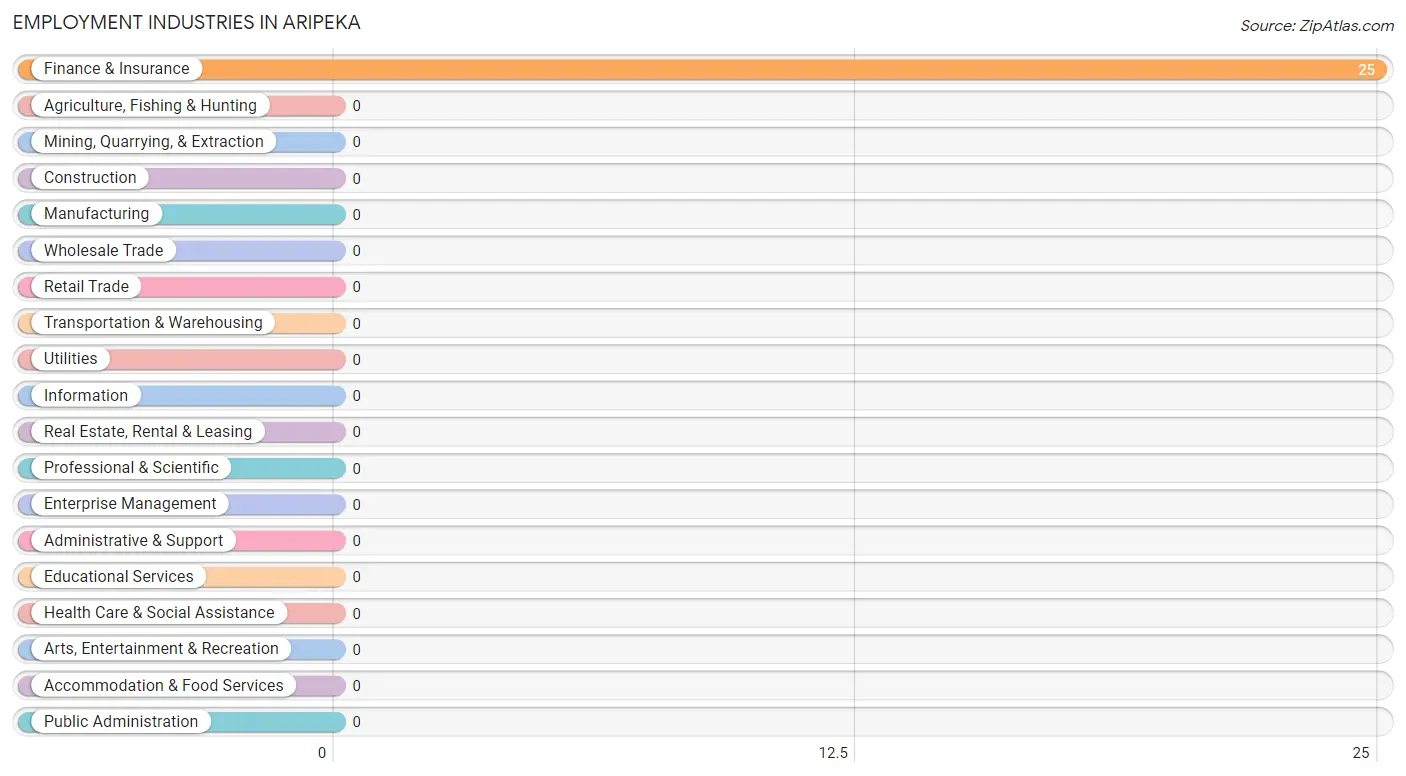Click the Transportation & Warehousing label
Image resolution: width=1406 pixels, height=776 pixels.
point(153,323)
